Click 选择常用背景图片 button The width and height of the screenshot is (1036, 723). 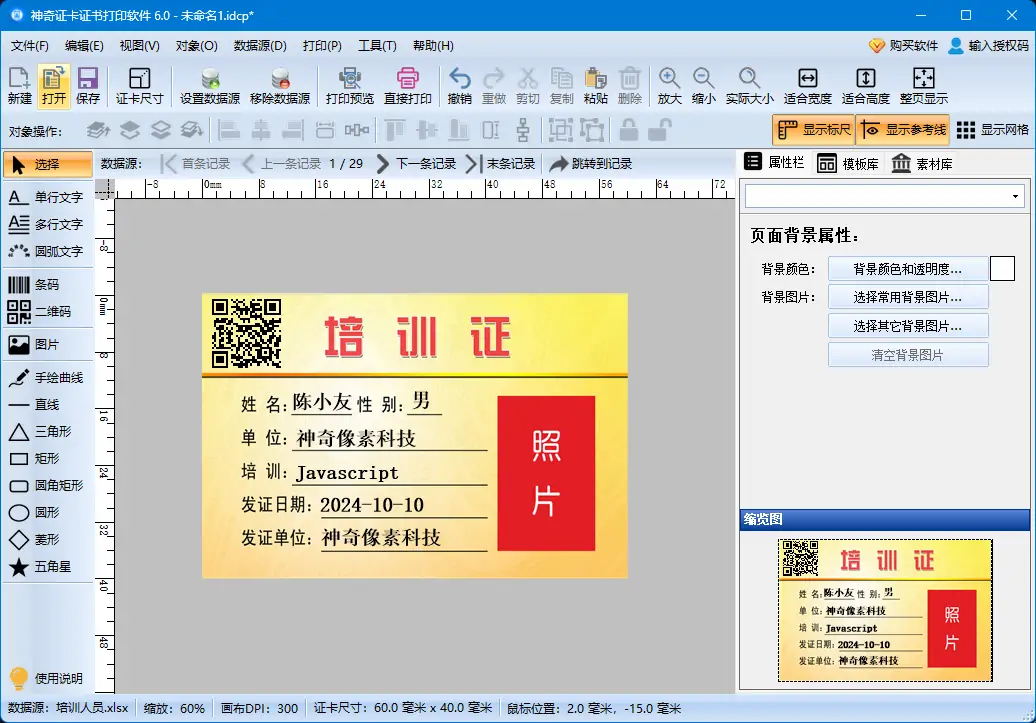click(908, 296)
